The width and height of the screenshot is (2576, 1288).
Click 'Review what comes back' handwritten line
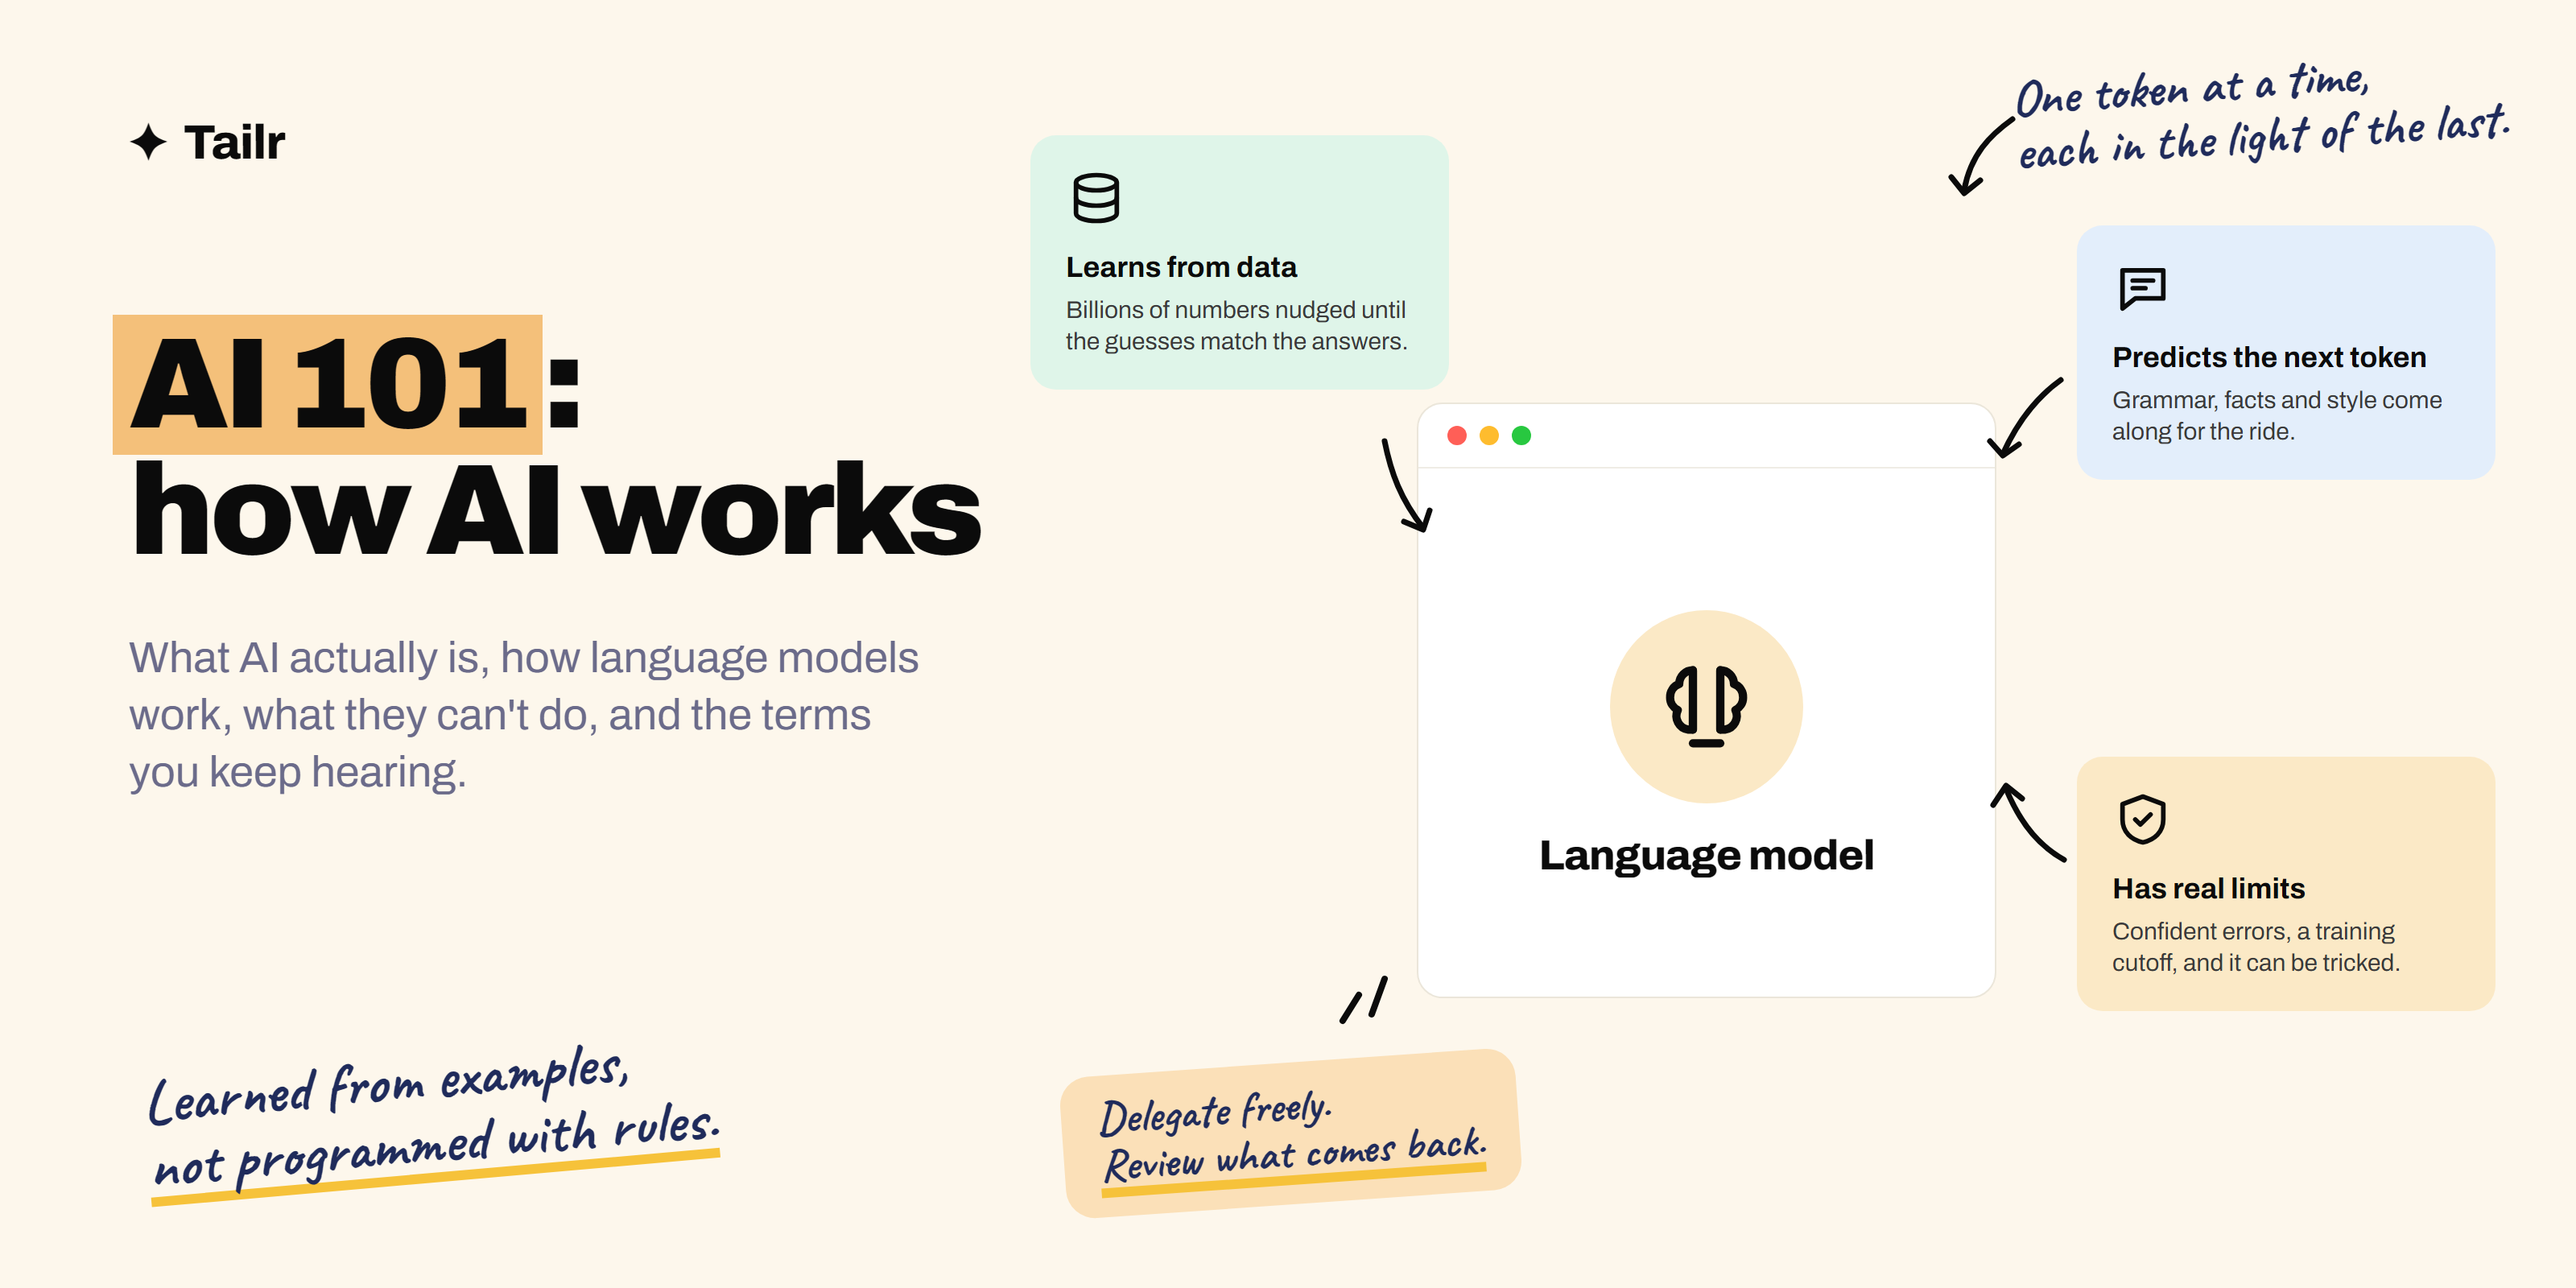[x=1295, y=1160]
